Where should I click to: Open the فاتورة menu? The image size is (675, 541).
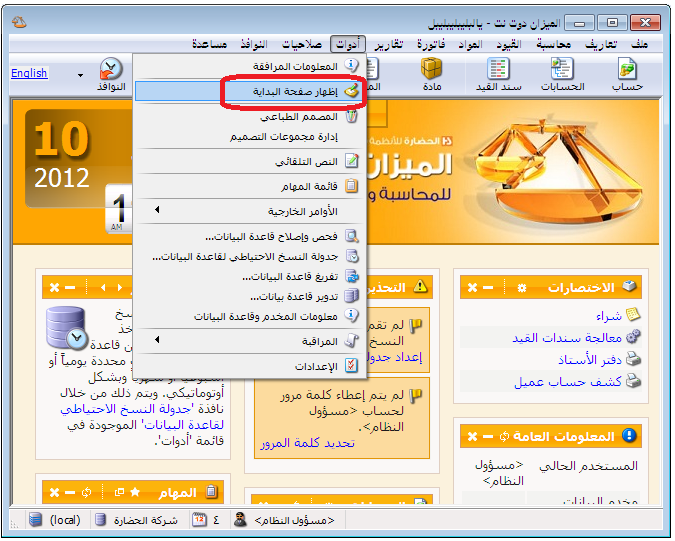pos(431,44)
